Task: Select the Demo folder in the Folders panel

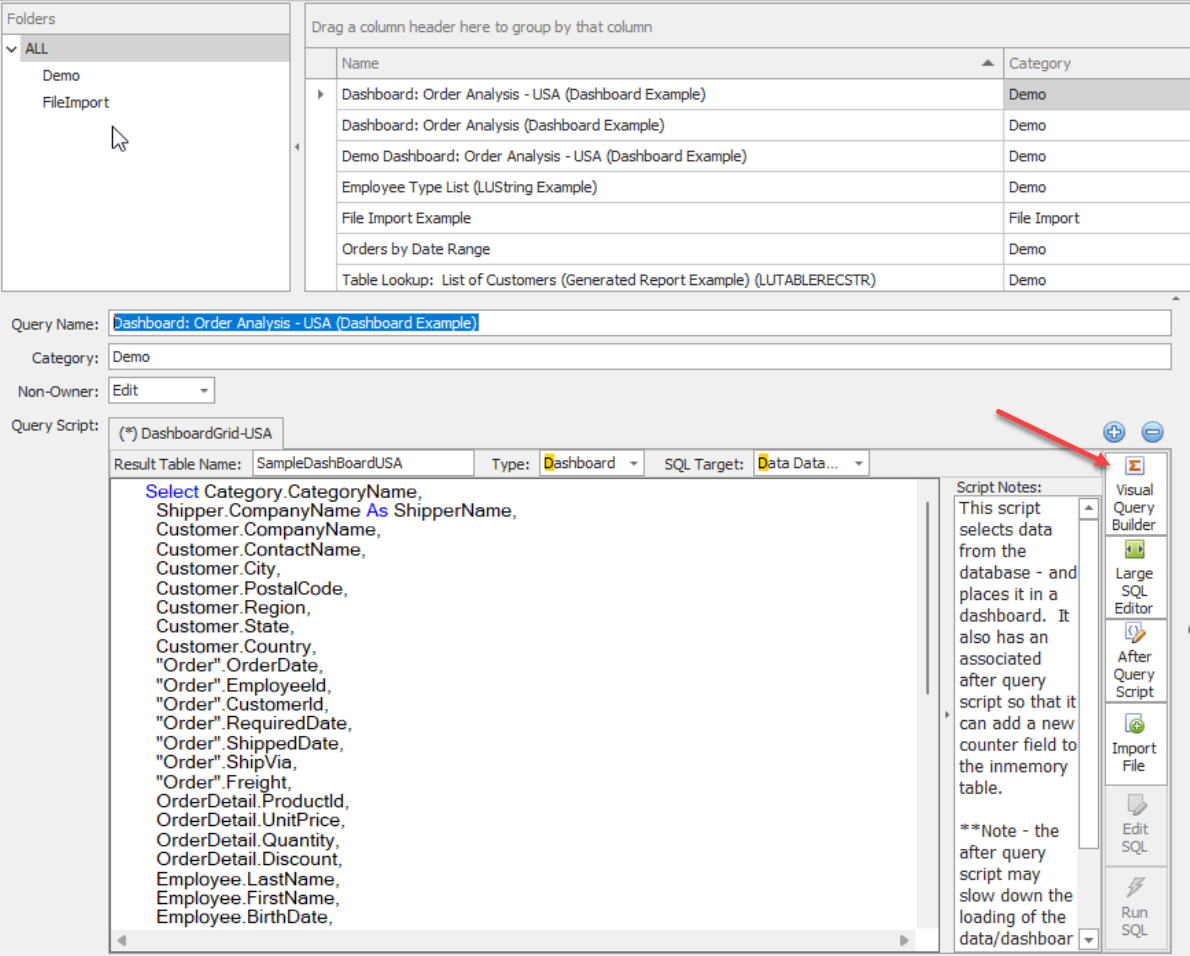Action: pos(60,75)
